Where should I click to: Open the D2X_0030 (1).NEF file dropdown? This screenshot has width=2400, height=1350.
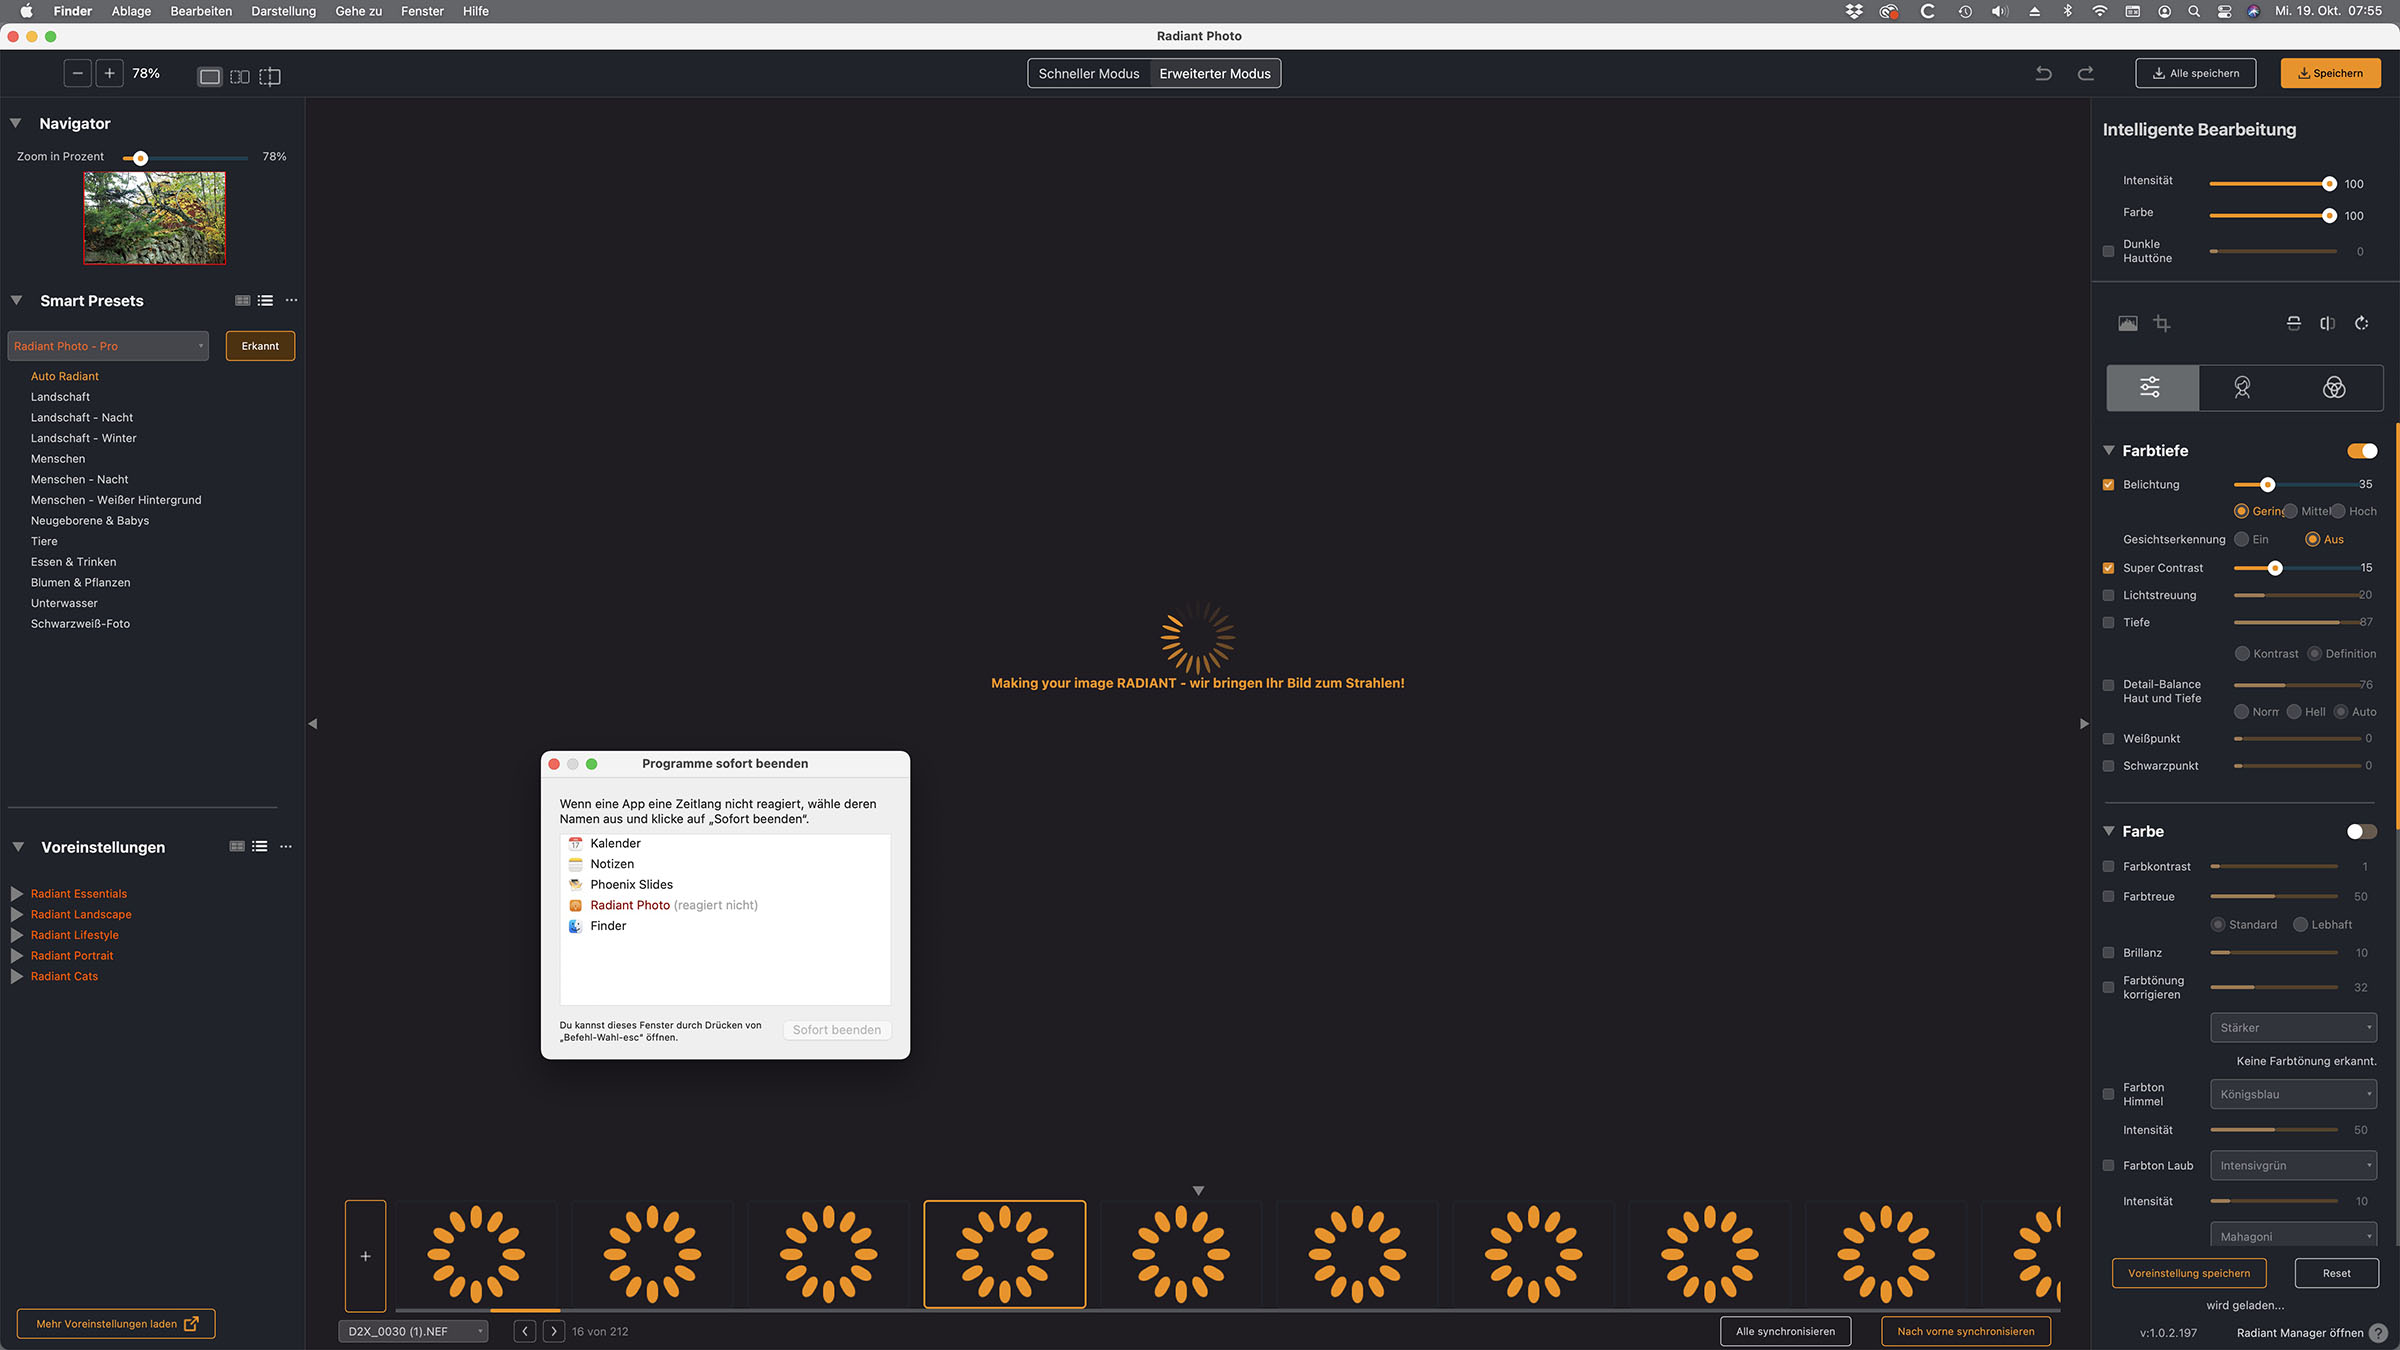[x=413, y=1332]
